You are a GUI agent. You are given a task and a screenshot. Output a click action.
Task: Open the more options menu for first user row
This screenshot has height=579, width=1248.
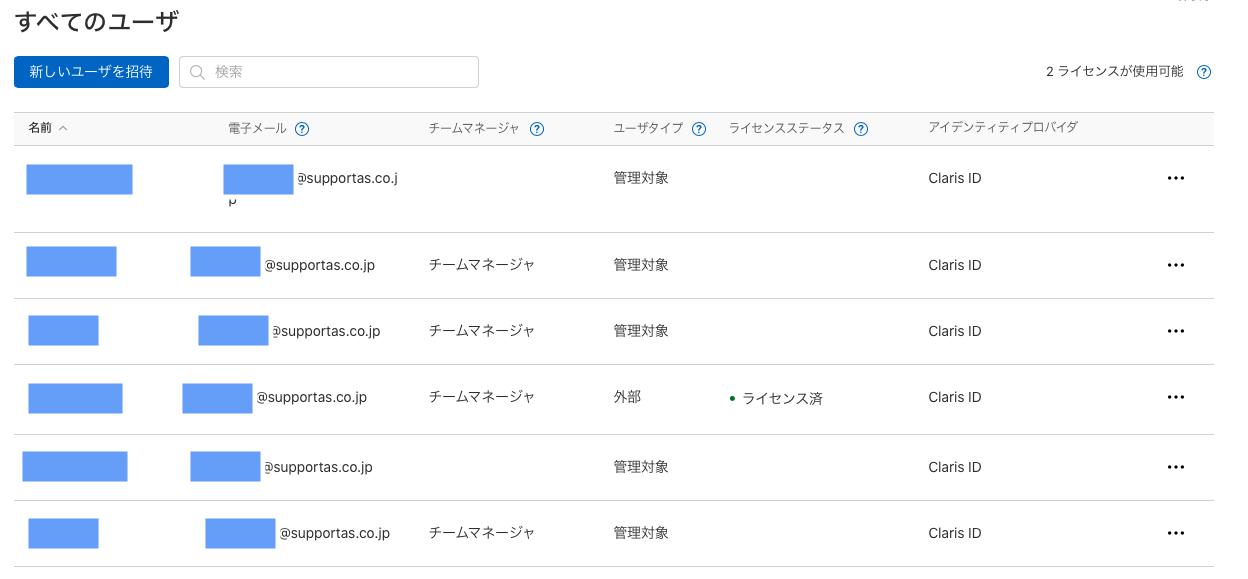pos(1175,178)
